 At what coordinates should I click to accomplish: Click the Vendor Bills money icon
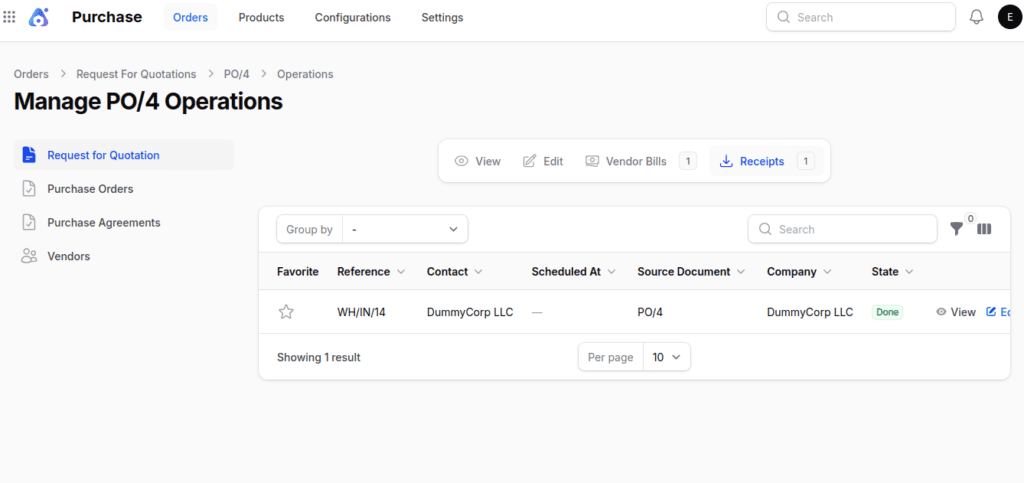tap(592, 161)
